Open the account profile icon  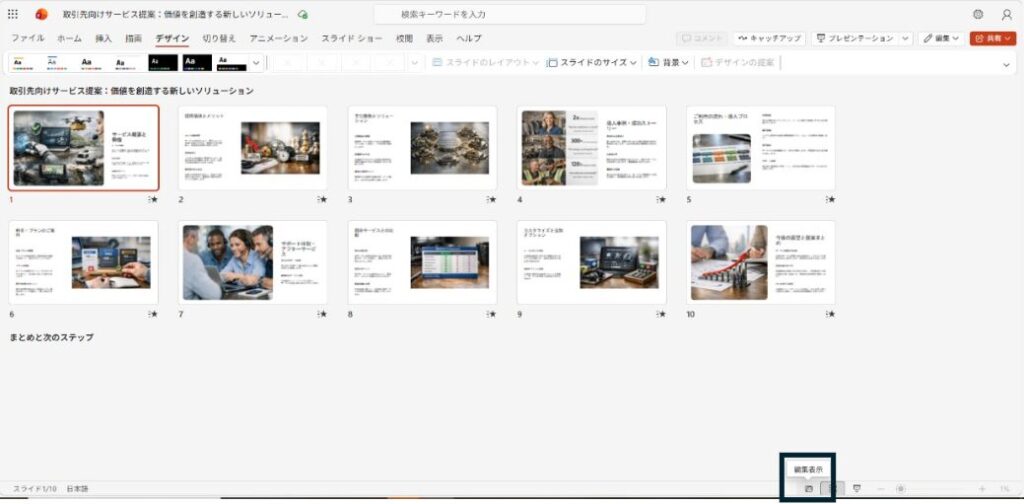[x=1006, y=14]
